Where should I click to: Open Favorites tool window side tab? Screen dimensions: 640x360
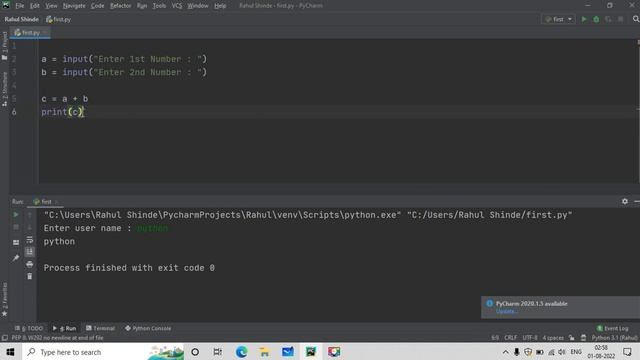coord(4,299)
